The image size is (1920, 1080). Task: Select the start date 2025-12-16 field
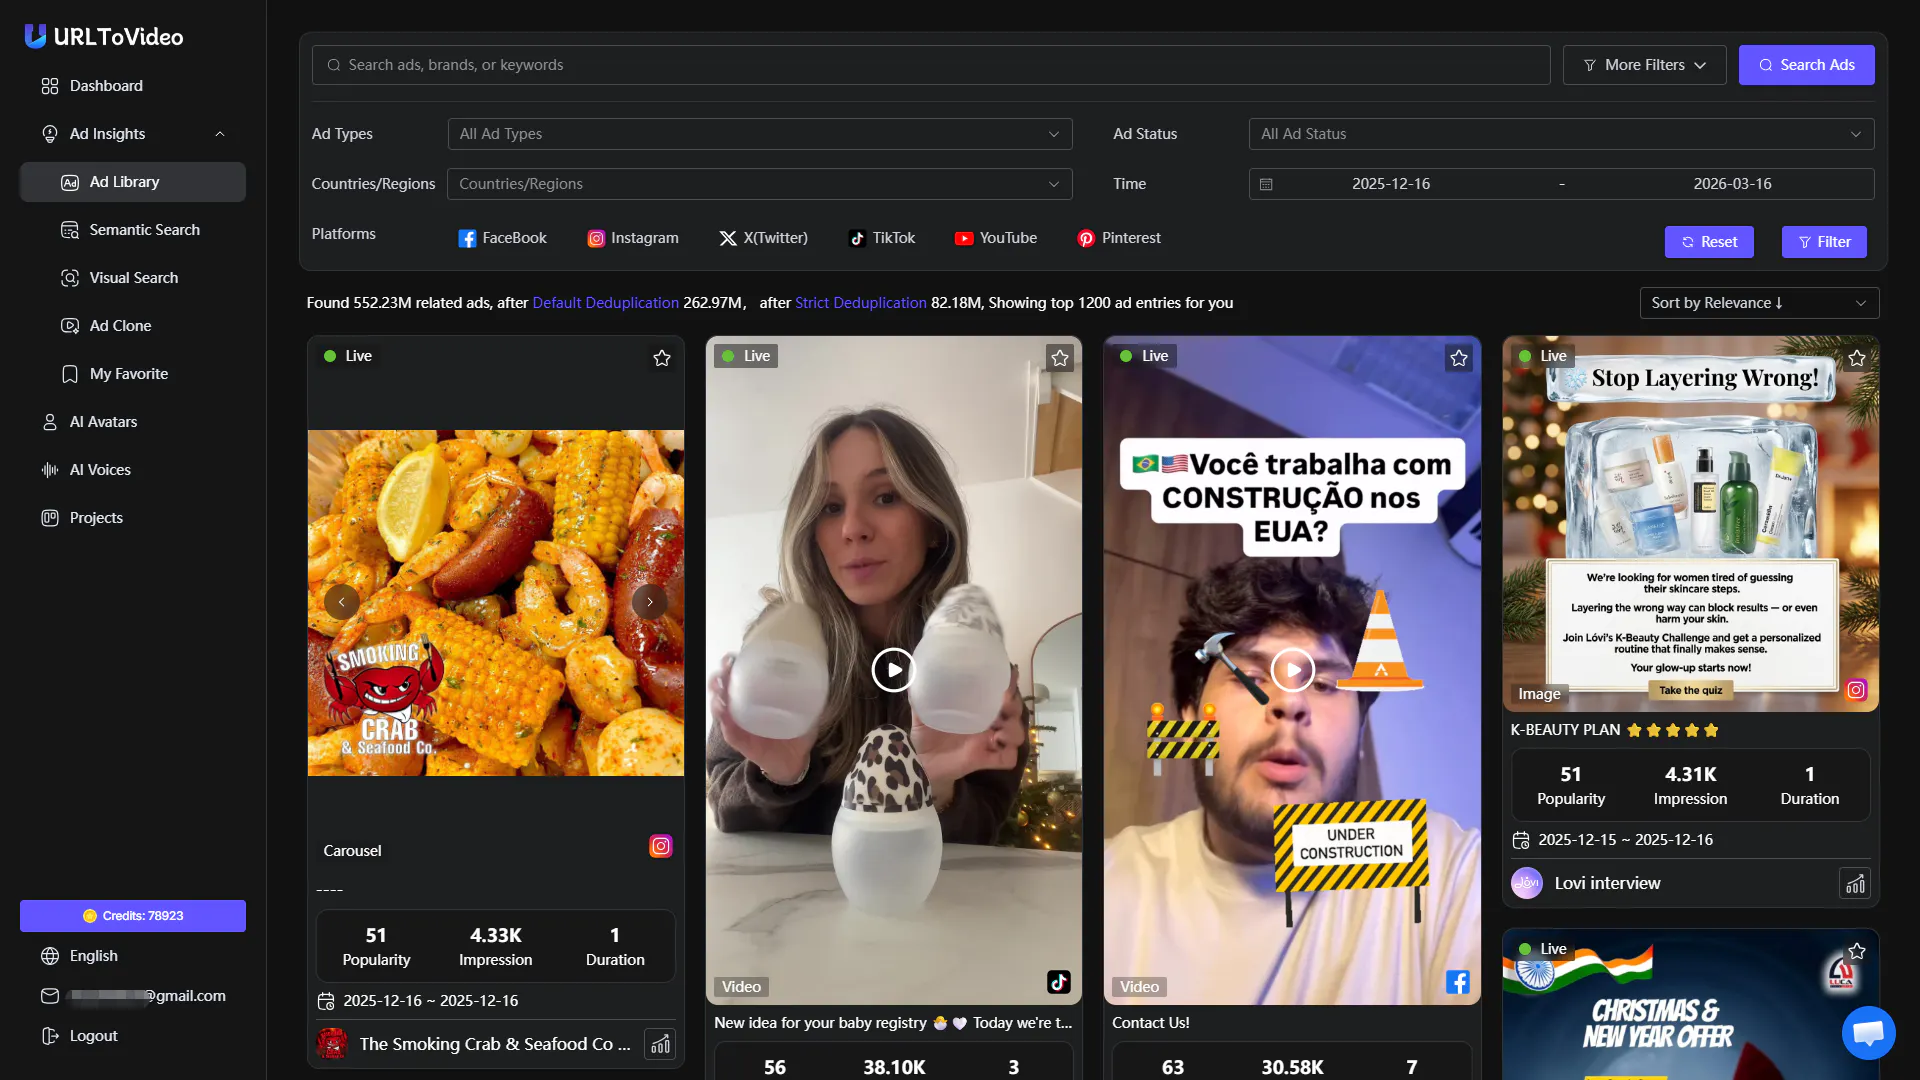[x=1391, y=184]
